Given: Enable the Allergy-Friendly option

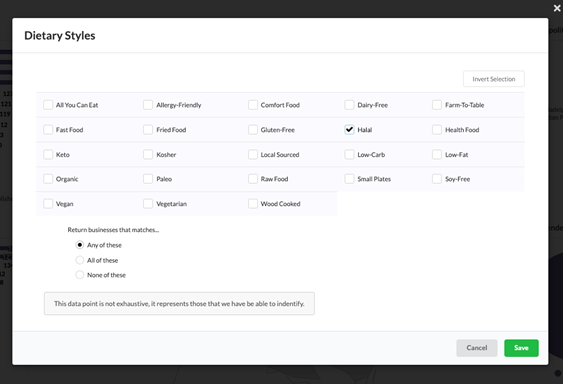Looking at the screenshot, I should 148,105.
